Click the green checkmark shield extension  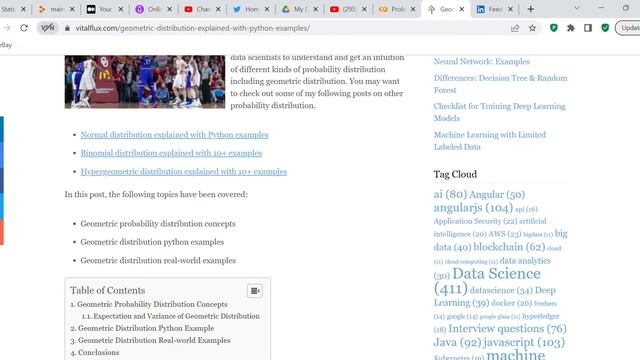(x=605, y=28)
